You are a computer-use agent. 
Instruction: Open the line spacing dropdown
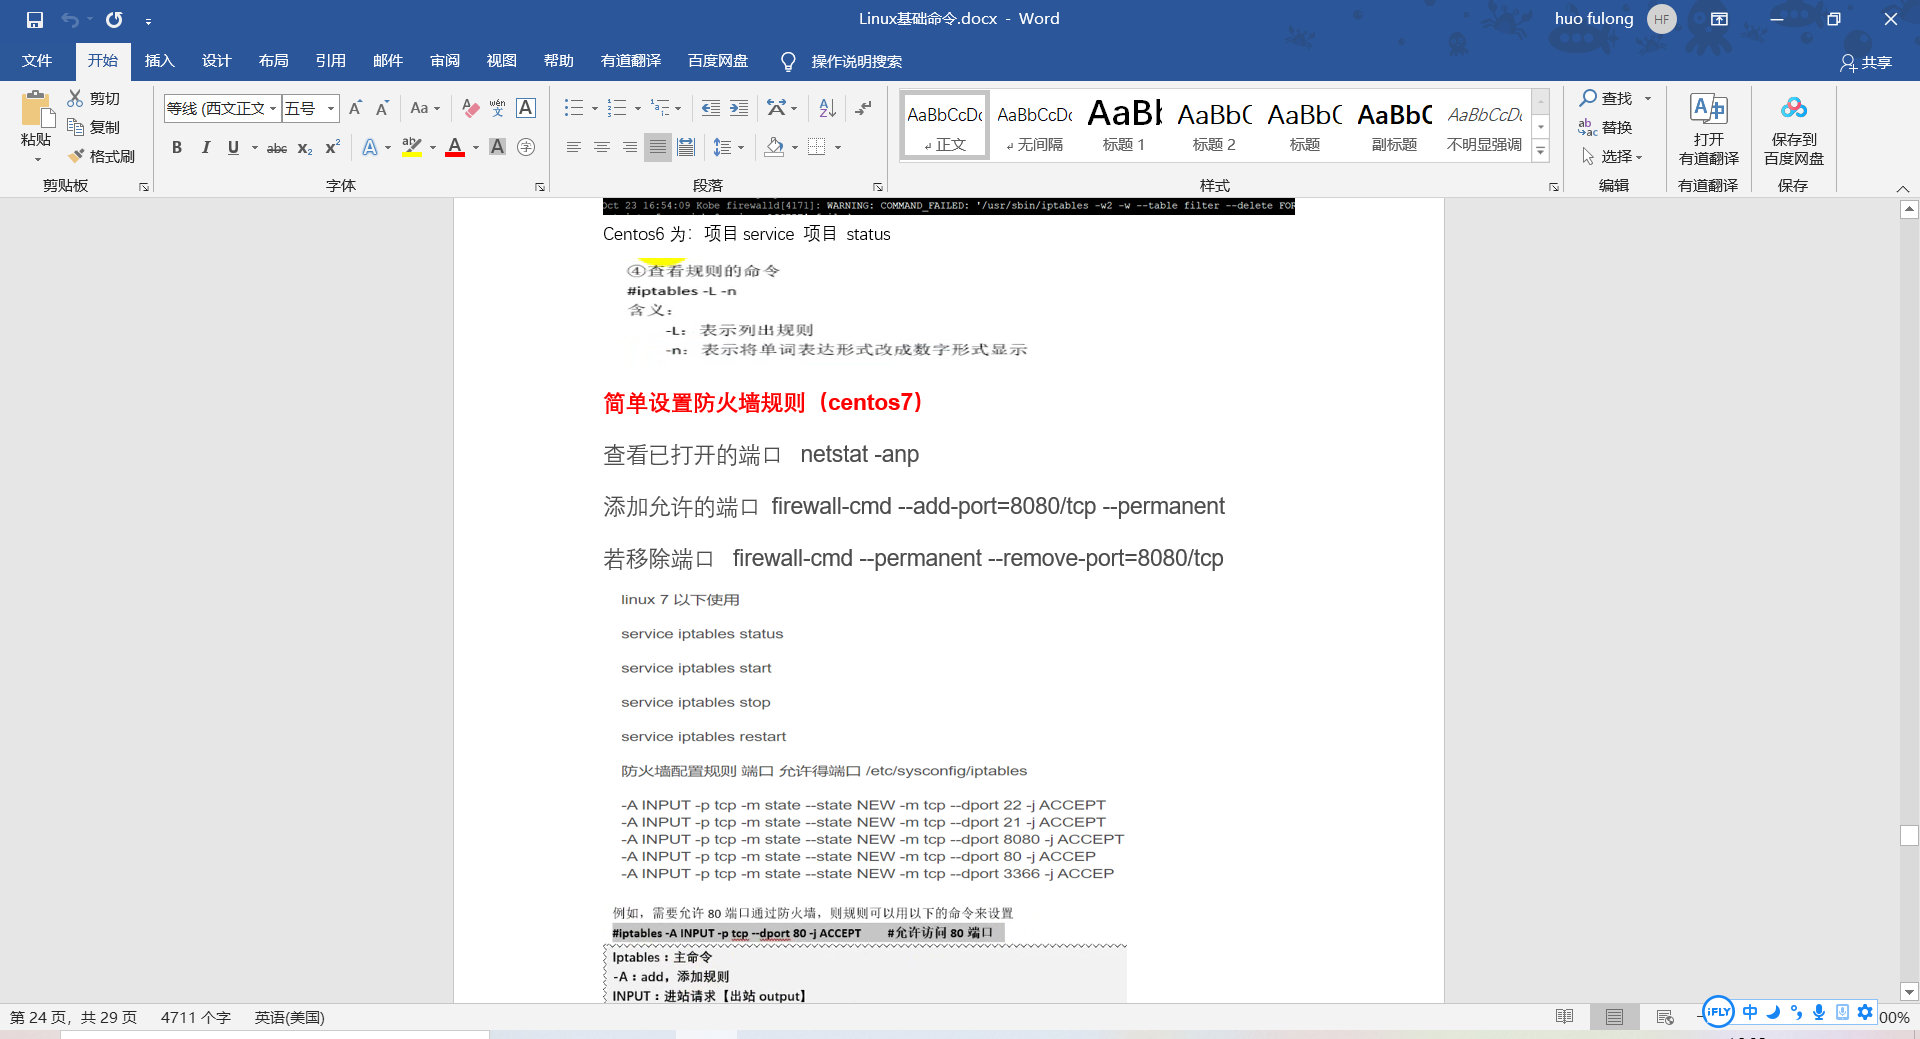coord(729,147)
